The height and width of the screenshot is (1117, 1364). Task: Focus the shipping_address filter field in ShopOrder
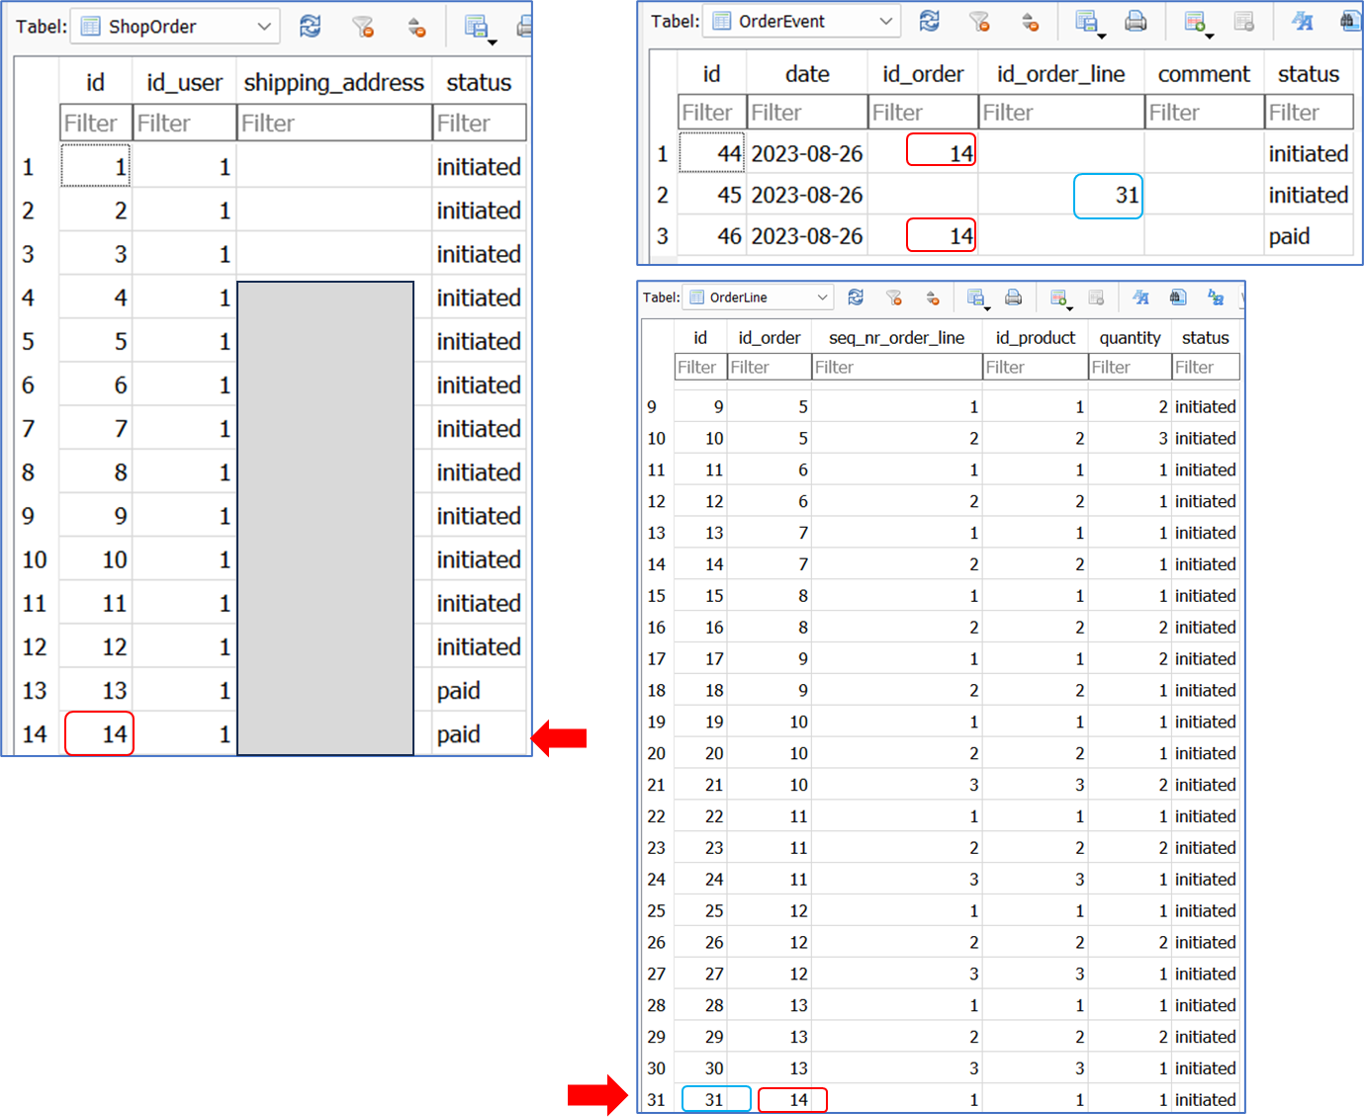pos(334,123)
